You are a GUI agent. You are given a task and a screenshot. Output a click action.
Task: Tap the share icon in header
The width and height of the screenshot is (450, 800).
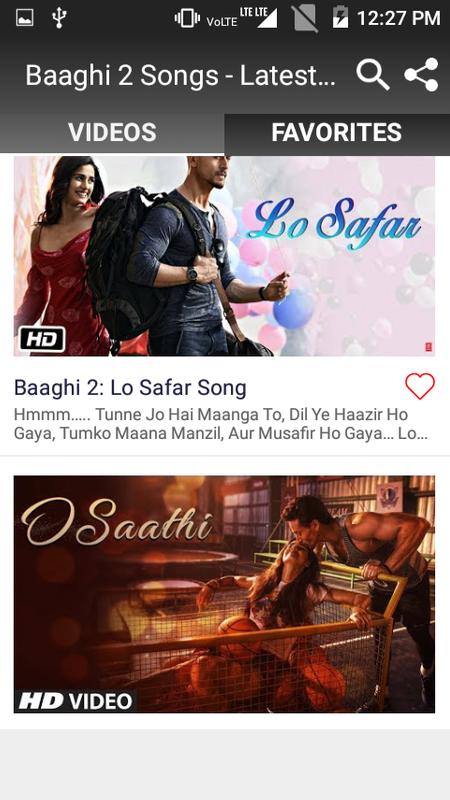click(421, 74)
